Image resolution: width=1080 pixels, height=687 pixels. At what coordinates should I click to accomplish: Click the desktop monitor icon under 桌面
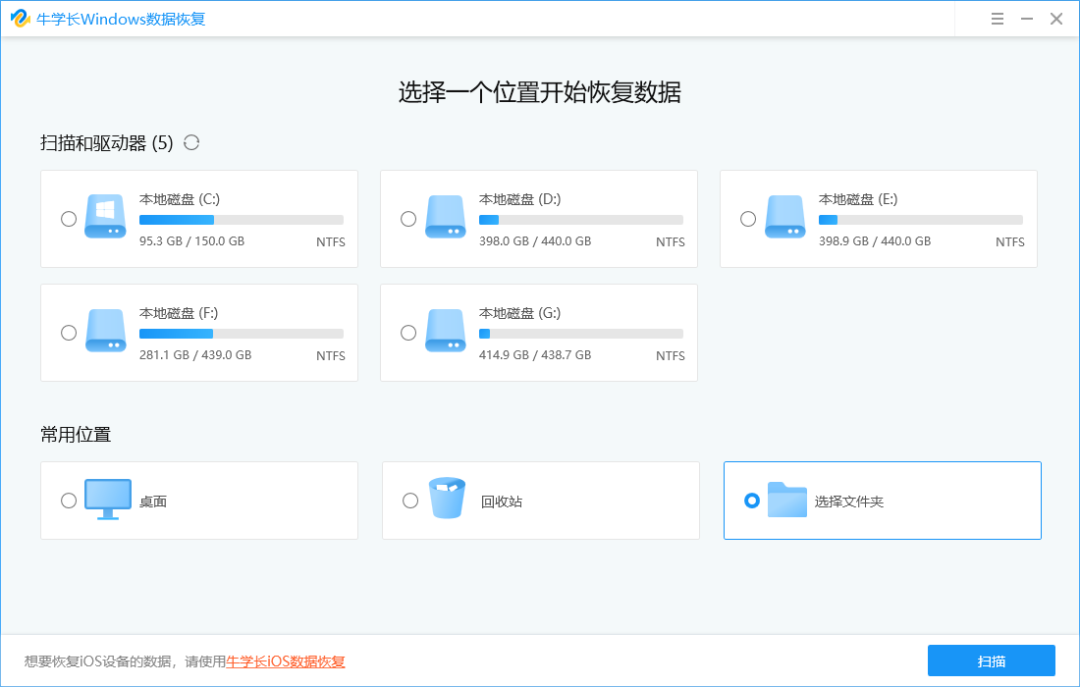(106, 499)
